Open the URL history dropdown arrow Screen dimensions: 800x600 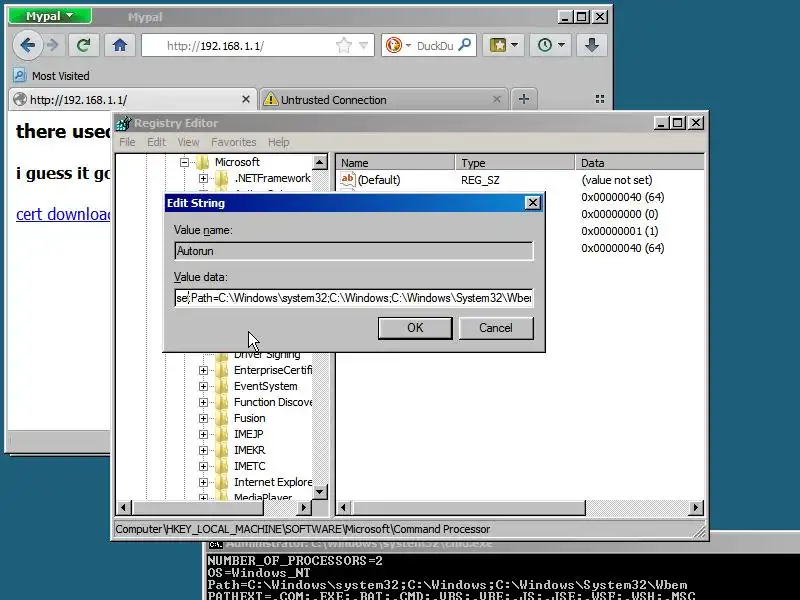point(363,45)
